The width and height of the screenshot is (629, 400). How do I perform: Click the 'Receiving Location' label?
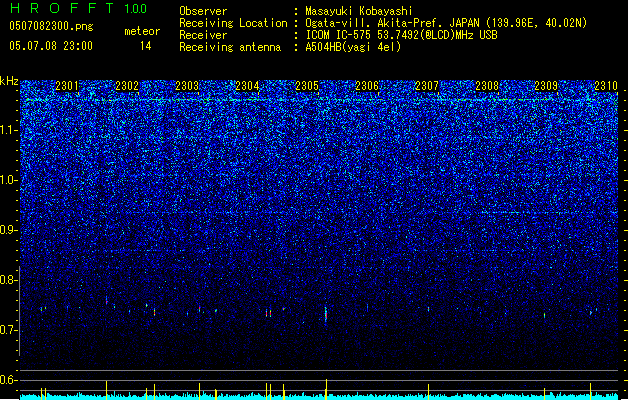click(x=233, y=23)
